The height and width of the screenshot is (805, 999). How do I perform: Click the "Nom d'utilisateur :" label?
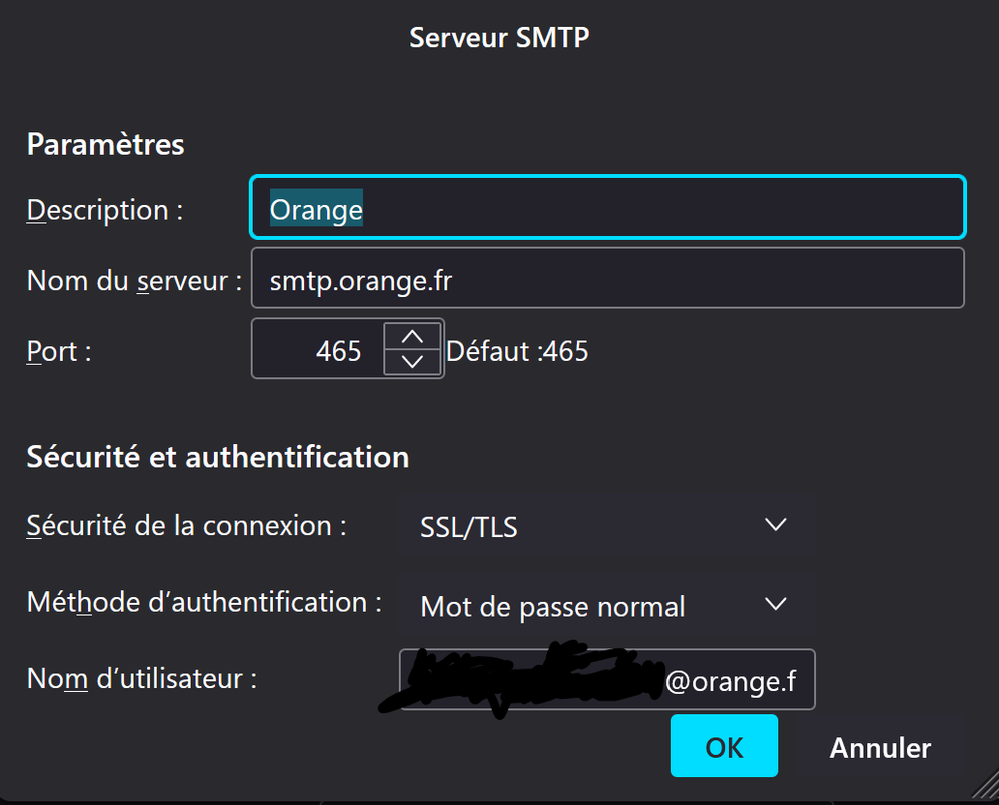142,679
